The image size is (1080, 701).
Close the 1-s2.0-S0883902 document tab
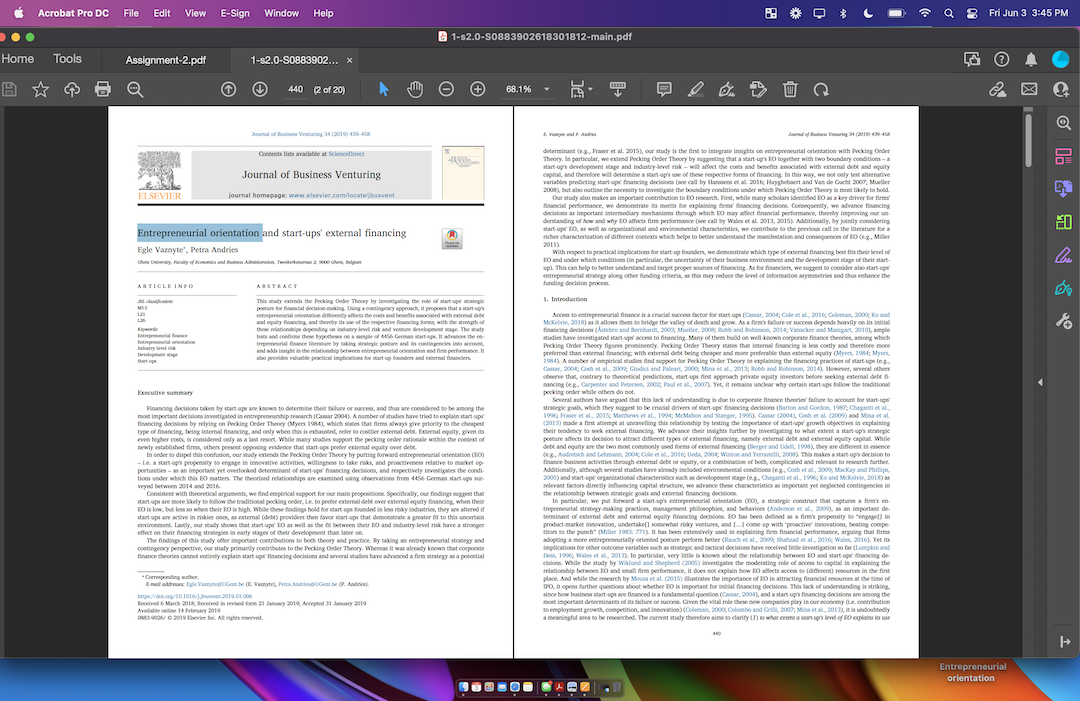(349, 61)
